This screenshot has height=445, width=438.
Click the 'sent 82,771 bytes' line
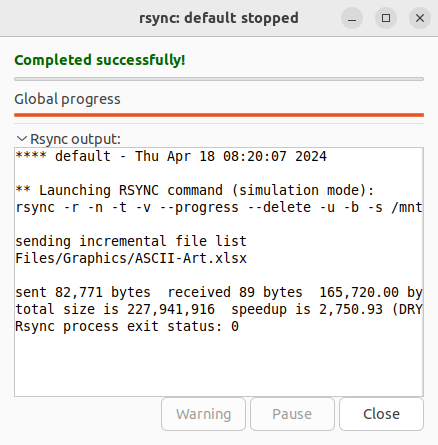coord(219,292)
